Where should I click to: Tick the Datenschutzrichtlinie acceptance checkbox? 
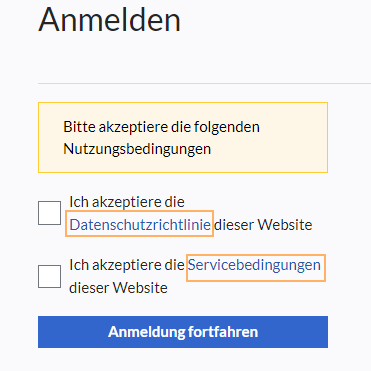[x=49, y=213]
